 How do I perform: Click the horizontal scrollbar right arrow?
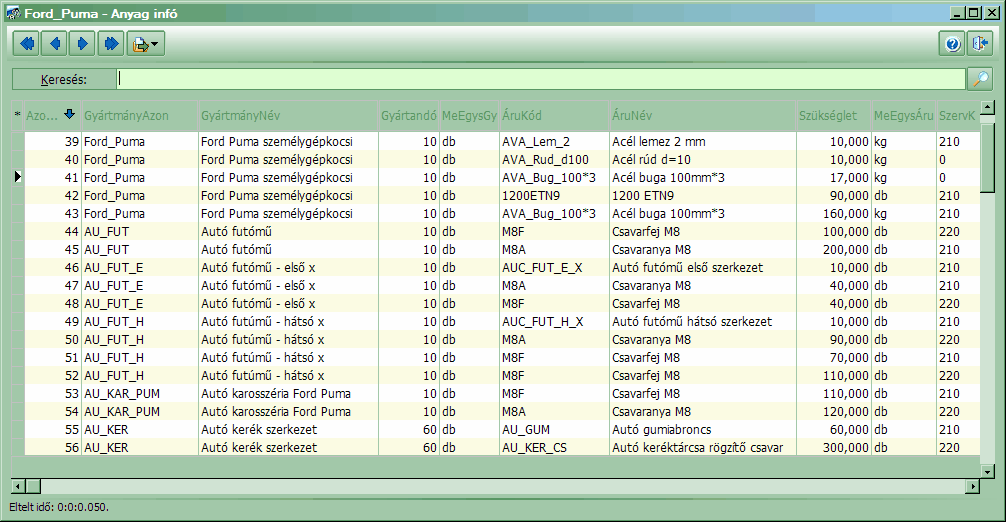[x=973, y=487]
